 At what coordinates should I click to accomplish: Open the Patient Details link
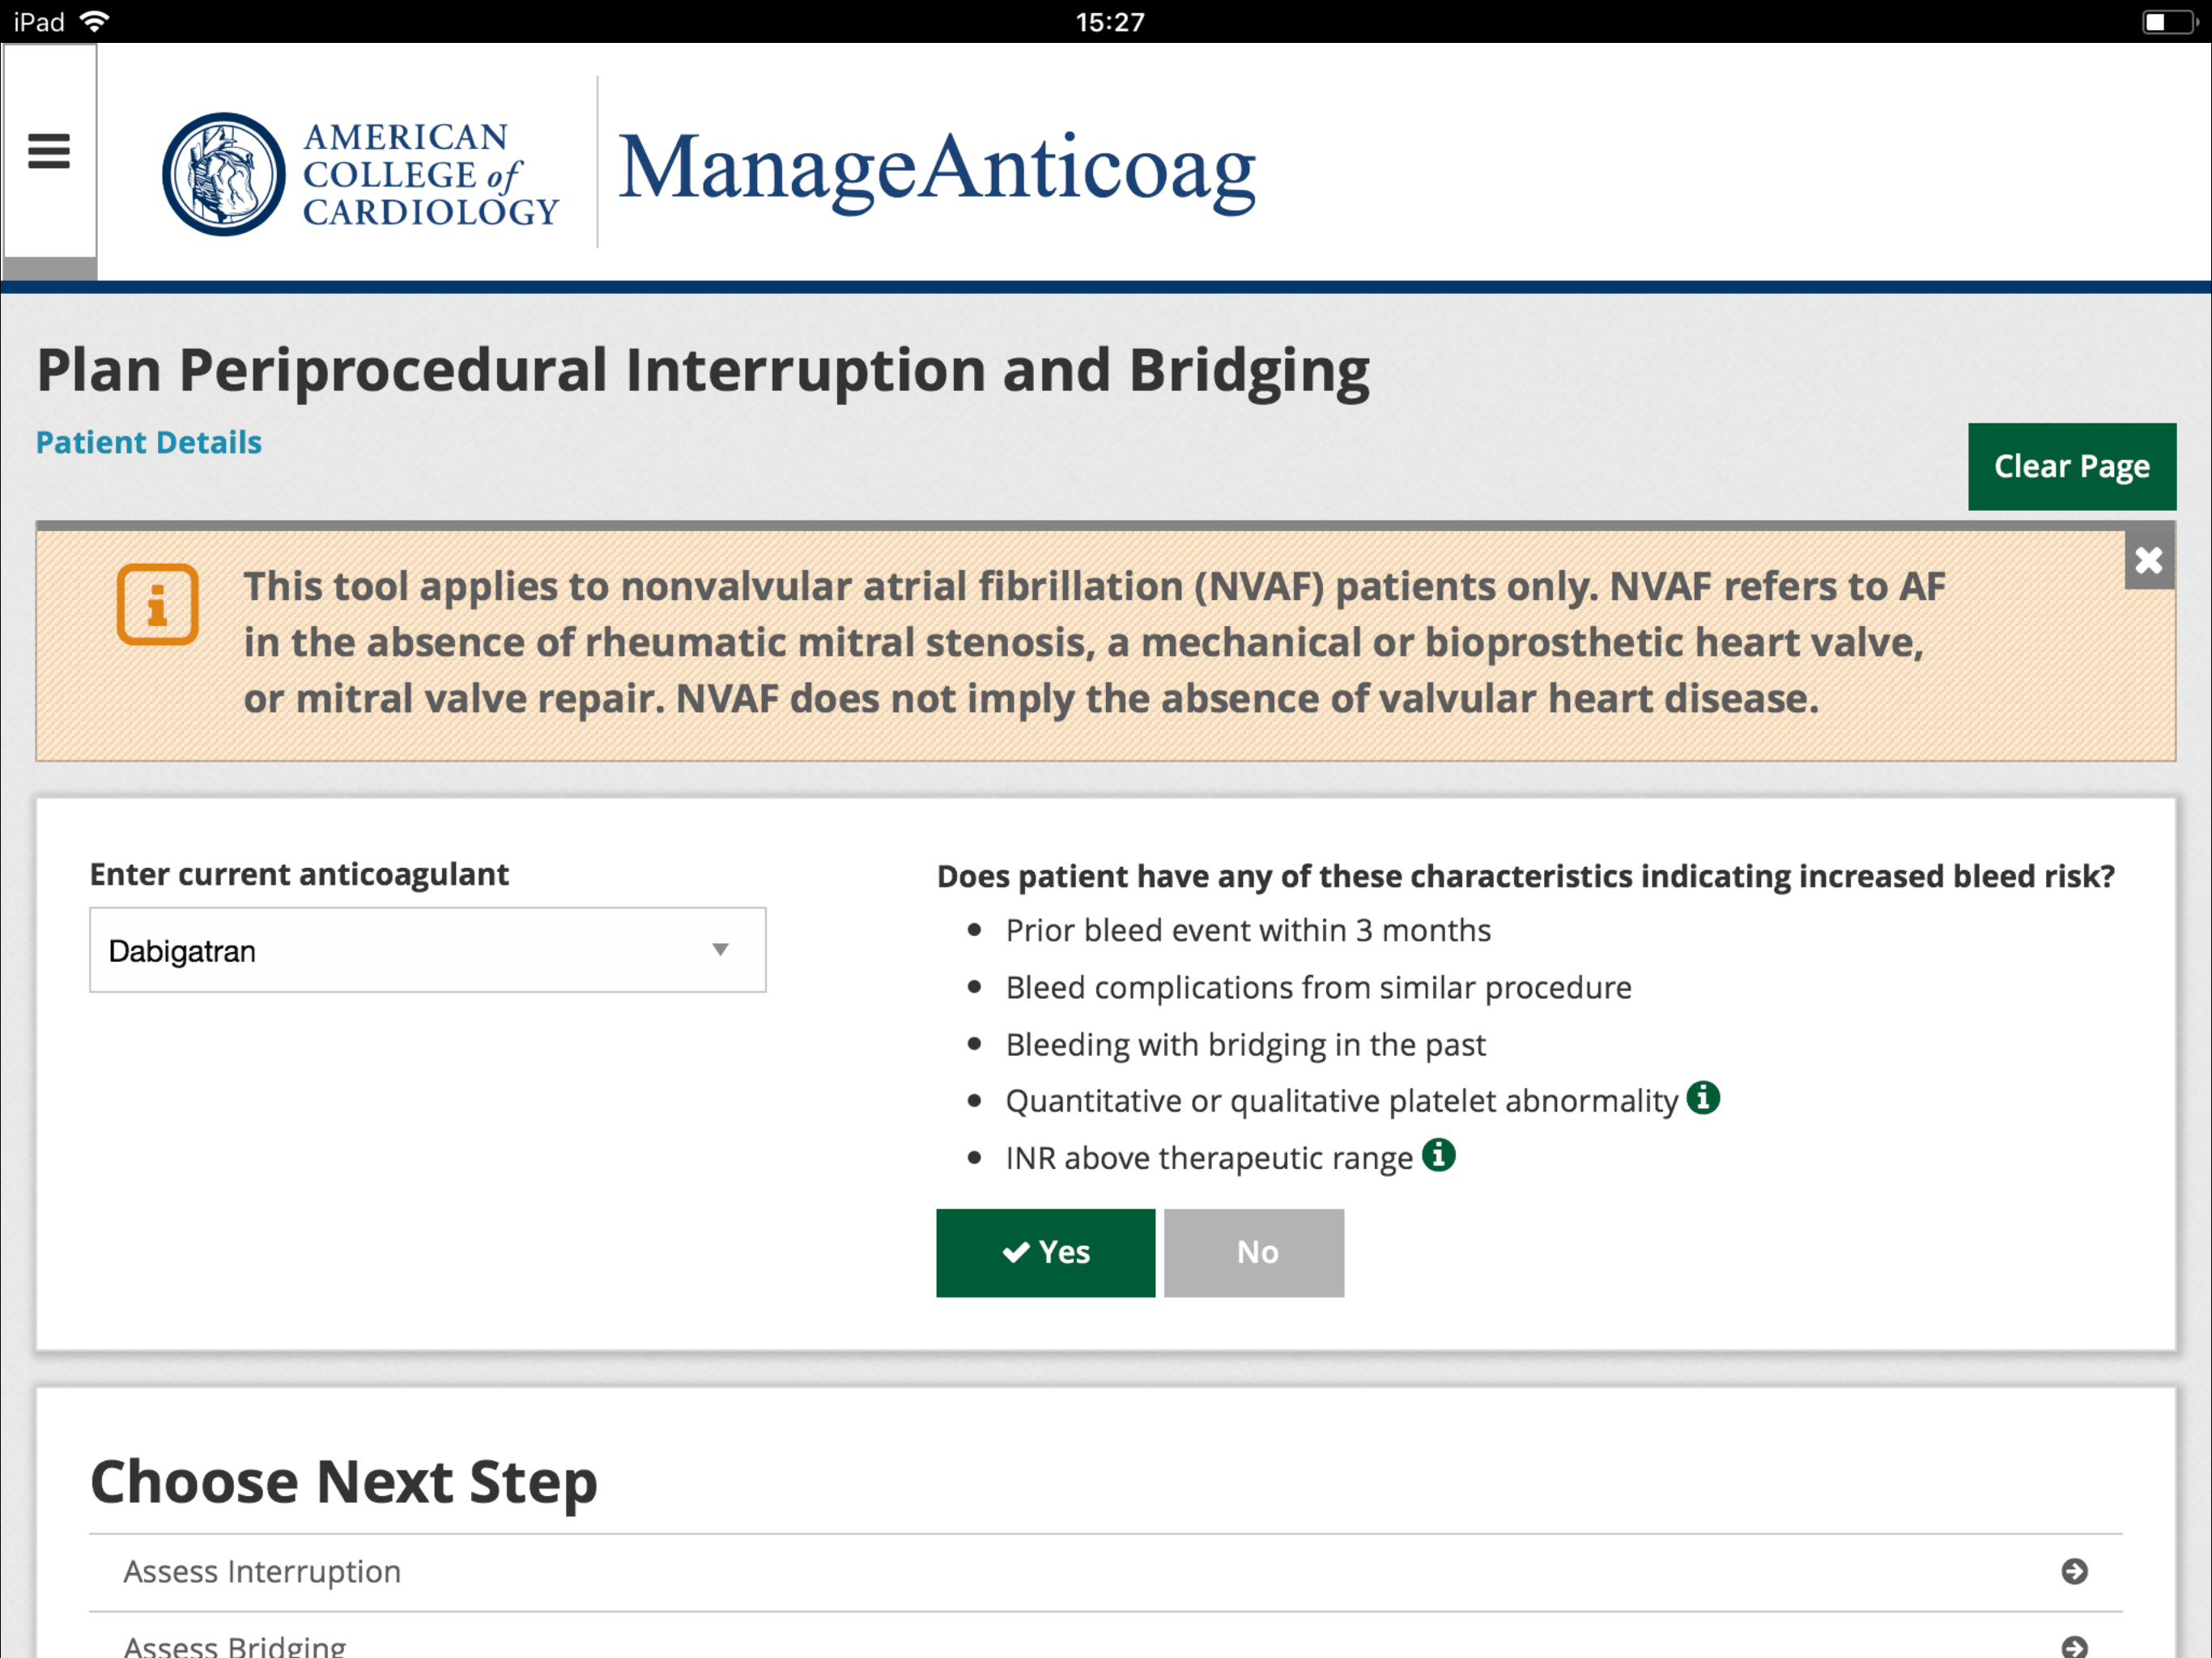pyautogui.click(x=149, y=442)
